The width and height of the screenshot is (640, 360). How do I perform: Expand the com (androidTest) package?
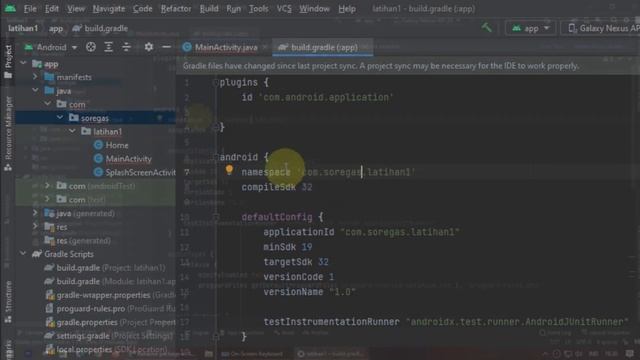(48, 186)
